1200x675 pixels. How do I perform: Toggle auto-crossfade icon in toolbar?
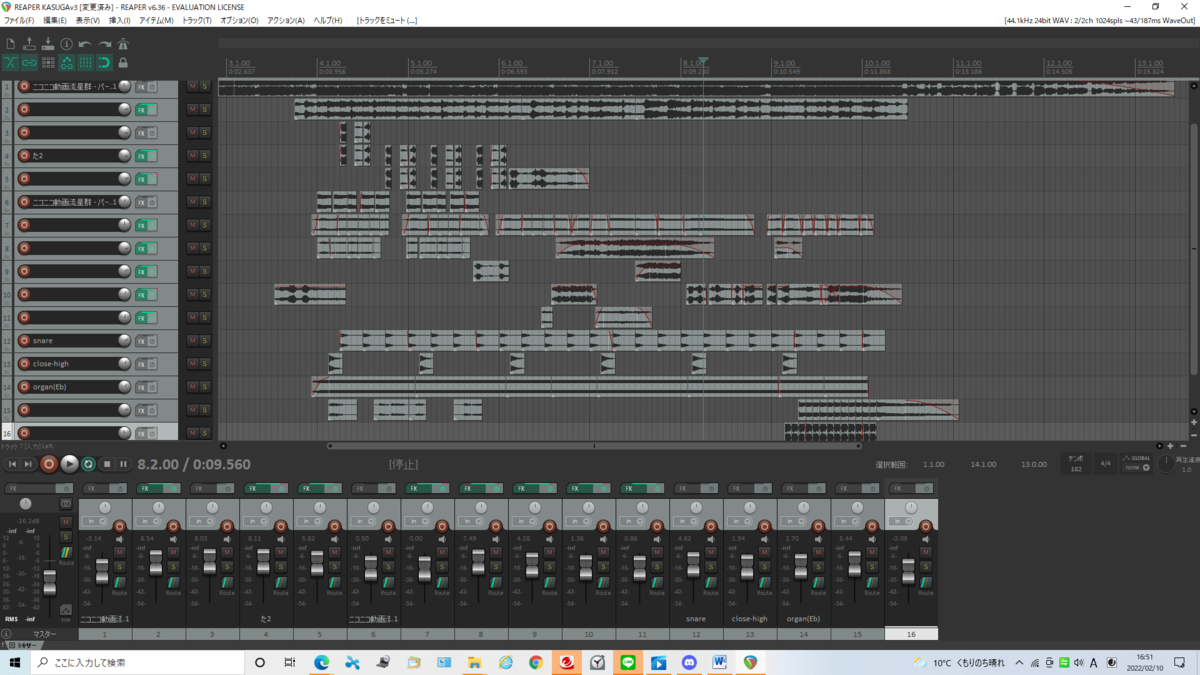click(x=11, y=63)
